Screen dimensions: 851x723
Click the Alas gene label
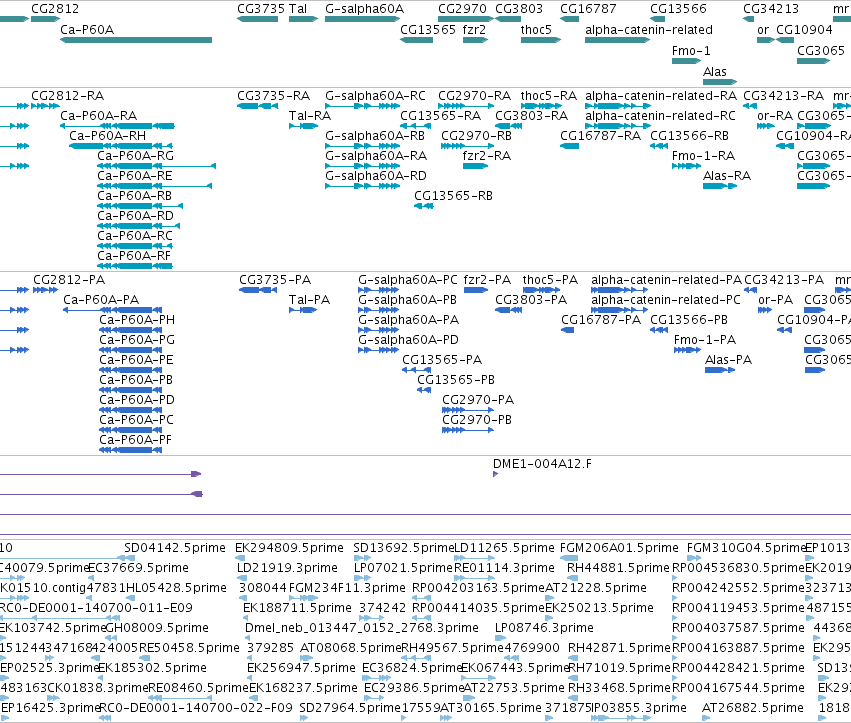tap(714, 72)
